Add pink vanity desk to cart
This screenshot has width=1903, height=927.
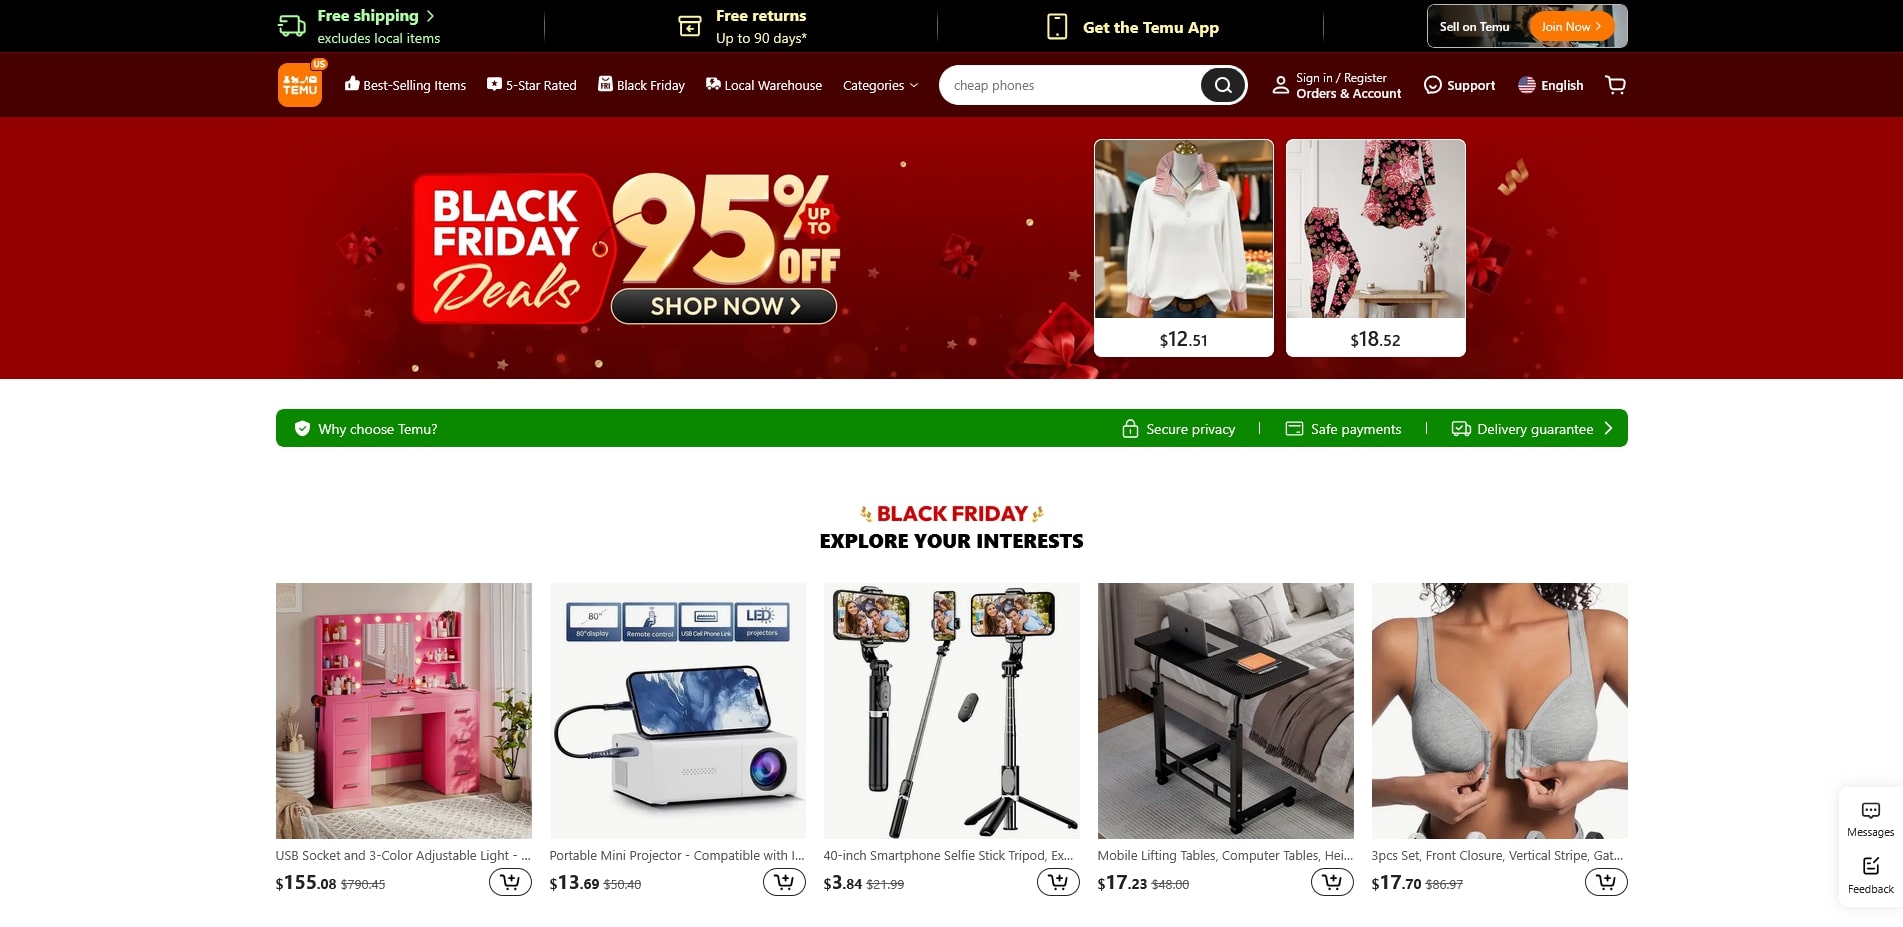coord(510,882)
